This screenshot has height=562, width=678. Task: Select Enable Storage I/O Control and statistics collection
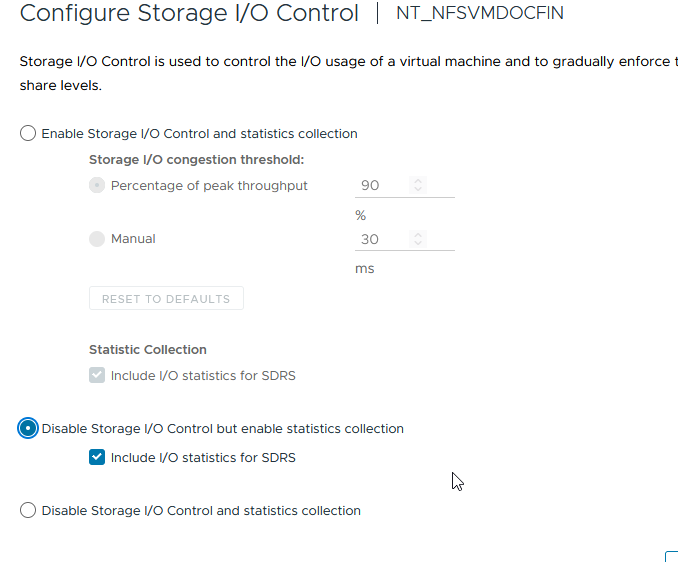tap(28, 134)
